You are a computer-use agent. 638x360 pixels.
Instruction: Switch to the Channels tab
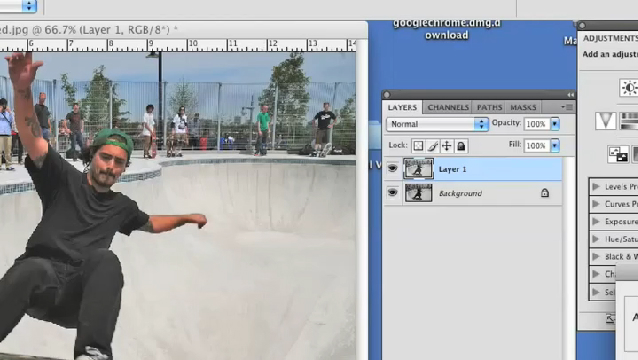pos(448,107)
